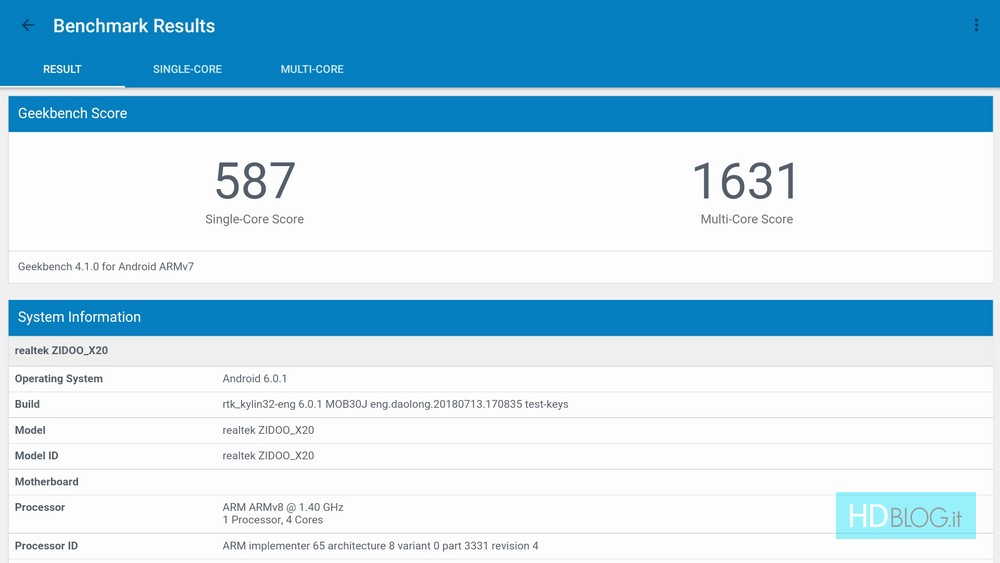Click the Single-Core Score label
Screen dimensions: 1000x563
254,219
